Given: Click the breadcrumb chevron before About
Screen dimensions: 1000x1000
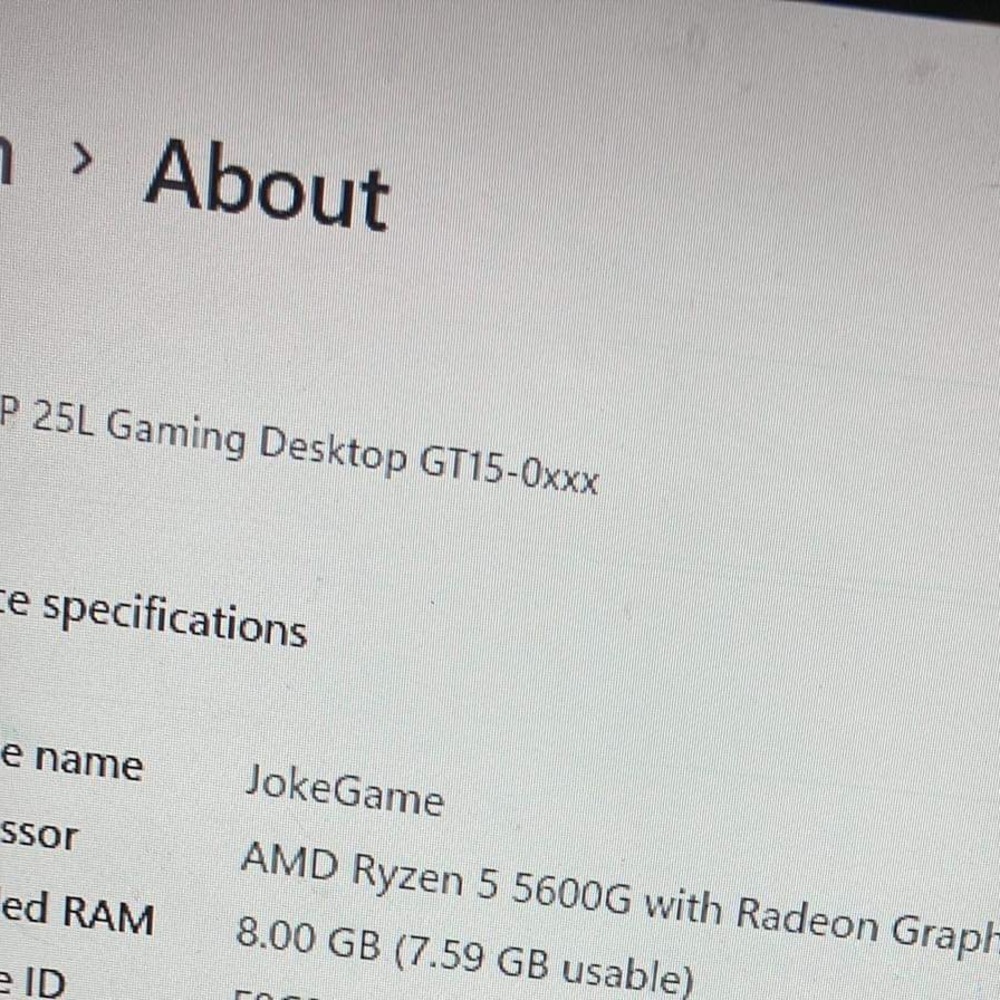Looking at the screenshot, I should (x=82, y=158).
